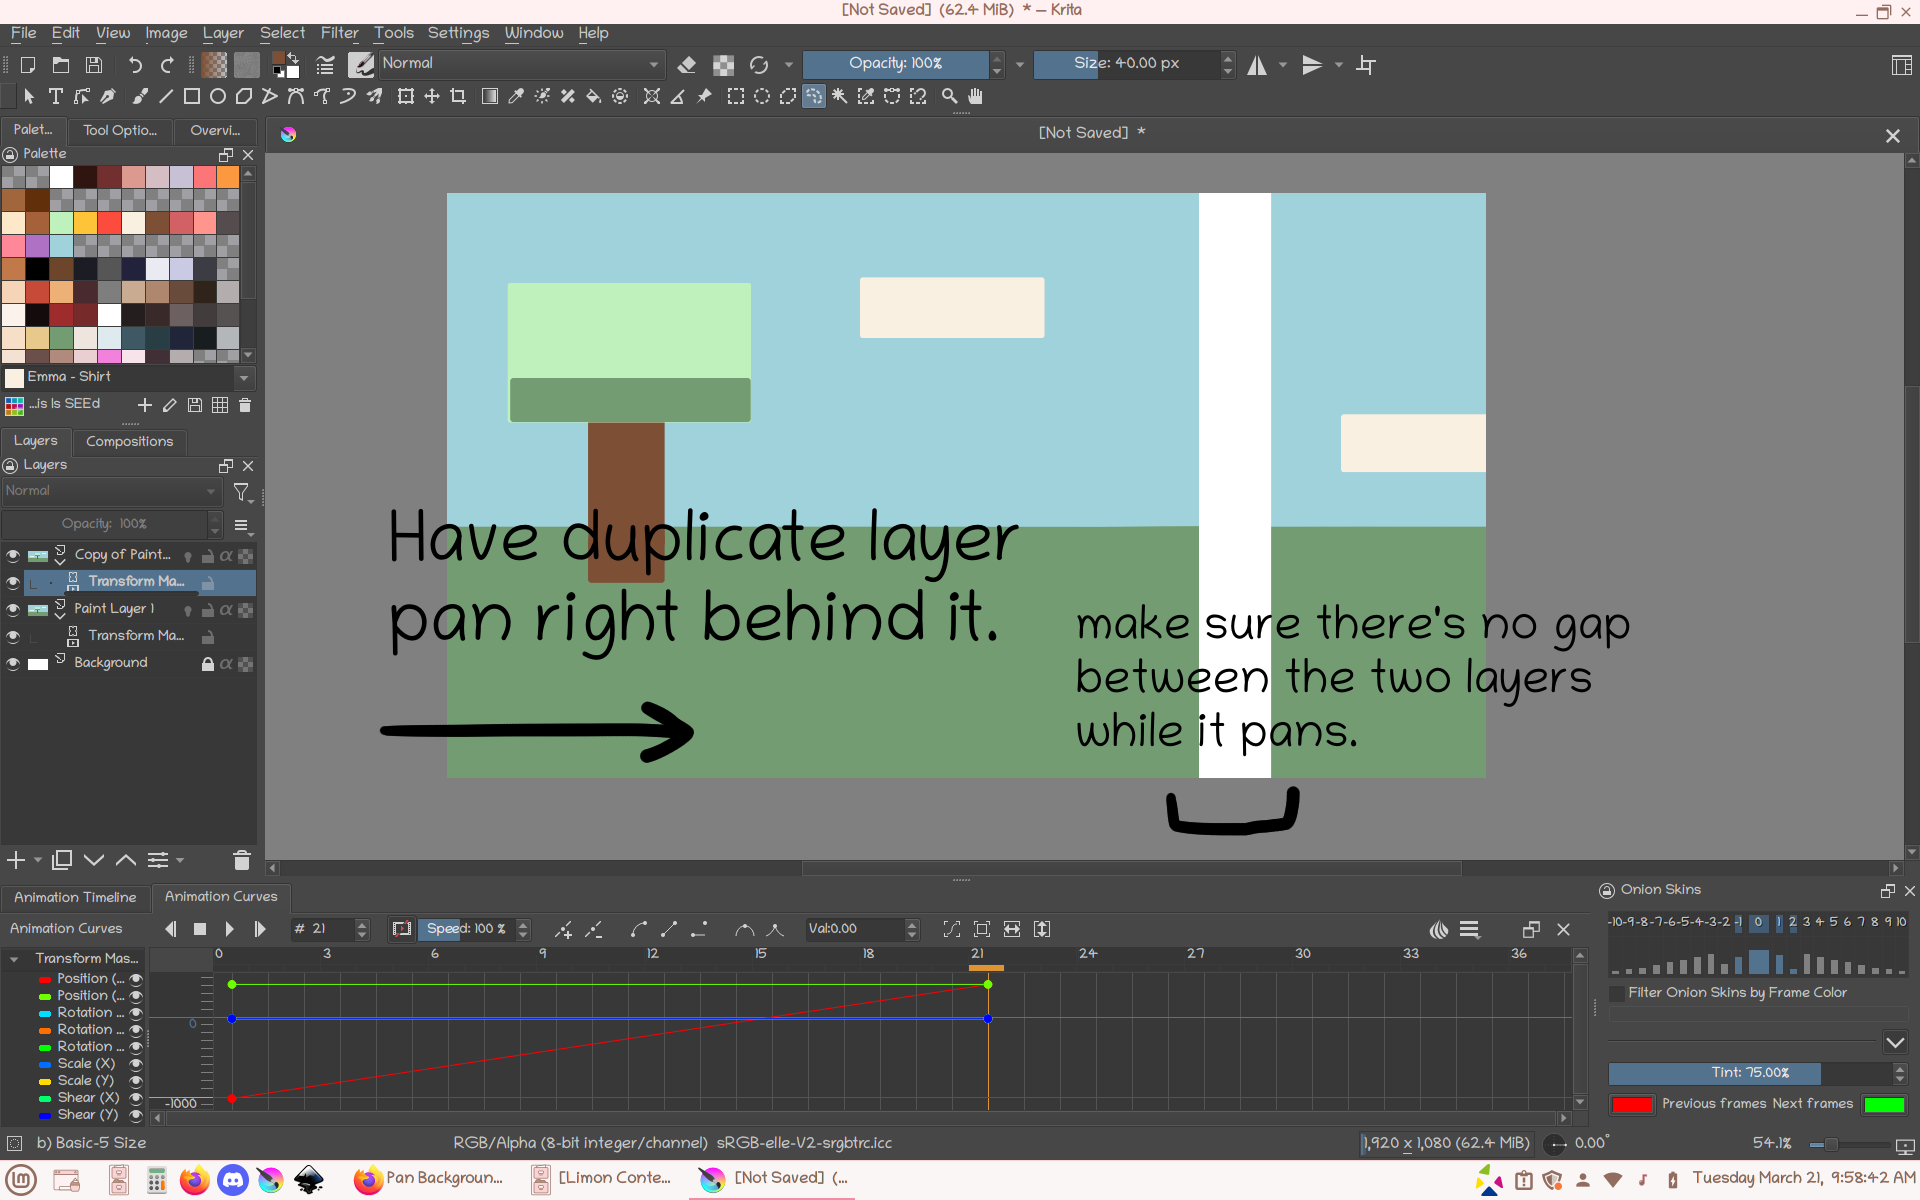The width and height of the screenshot is (1920, 1200).
Task: Select the Pan hand tool
Action: coord(976,97)
